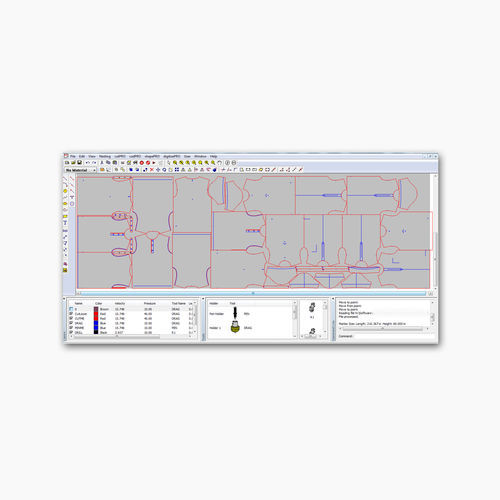Open the No Material dropdown
Image resolution: width=500 pixels, height=500 pixels.
[x=80, y=170]
